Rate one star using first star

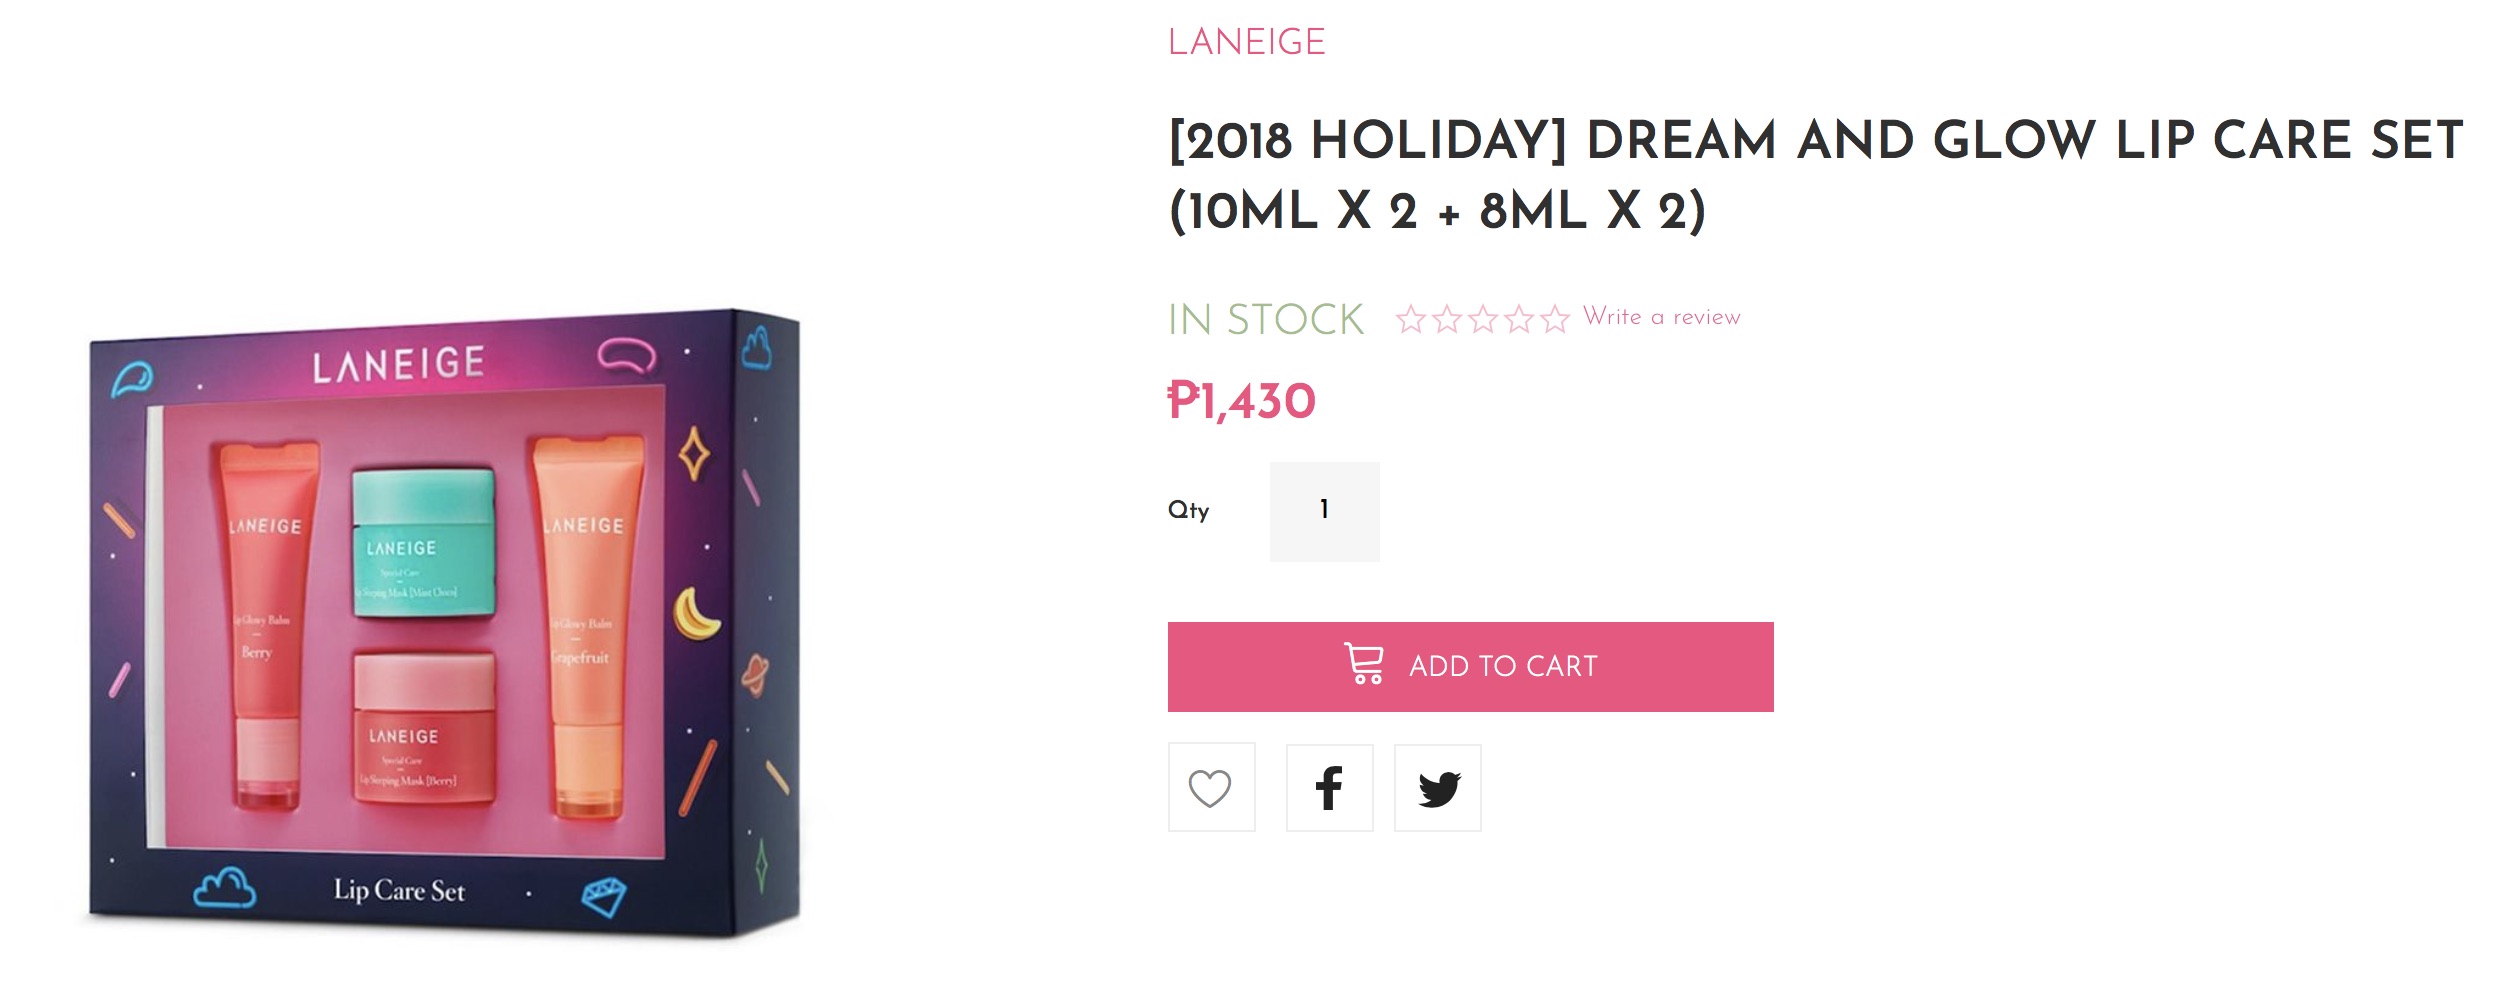1411,319
